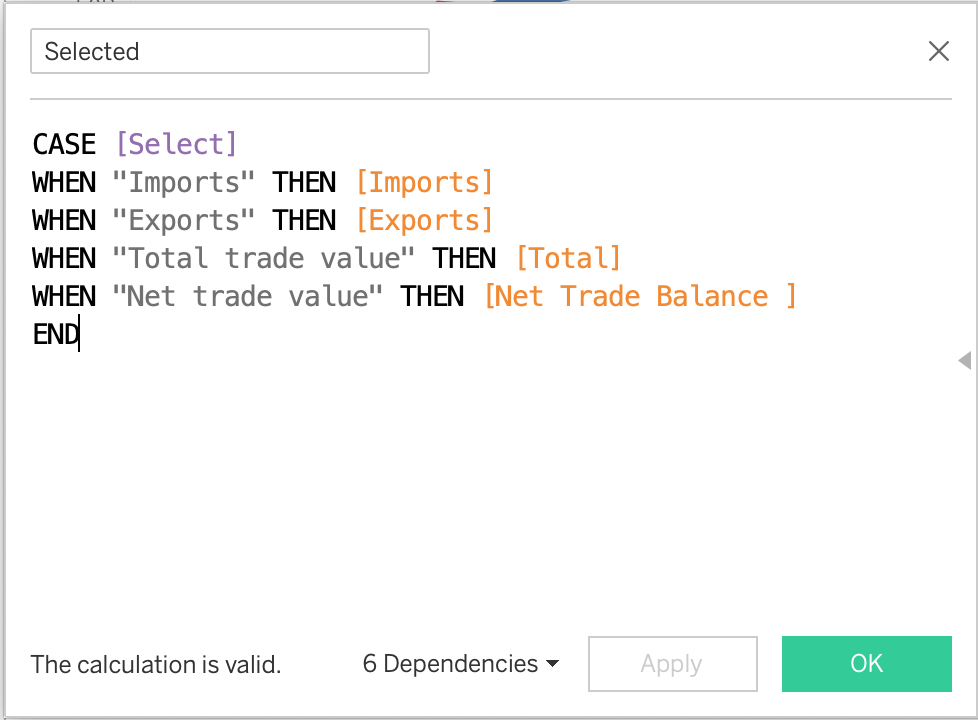Click the [Net Trade Balance ] field reference
Viewport: 978px width, 720px height.
pyautogui.click(x=640, y=296)
